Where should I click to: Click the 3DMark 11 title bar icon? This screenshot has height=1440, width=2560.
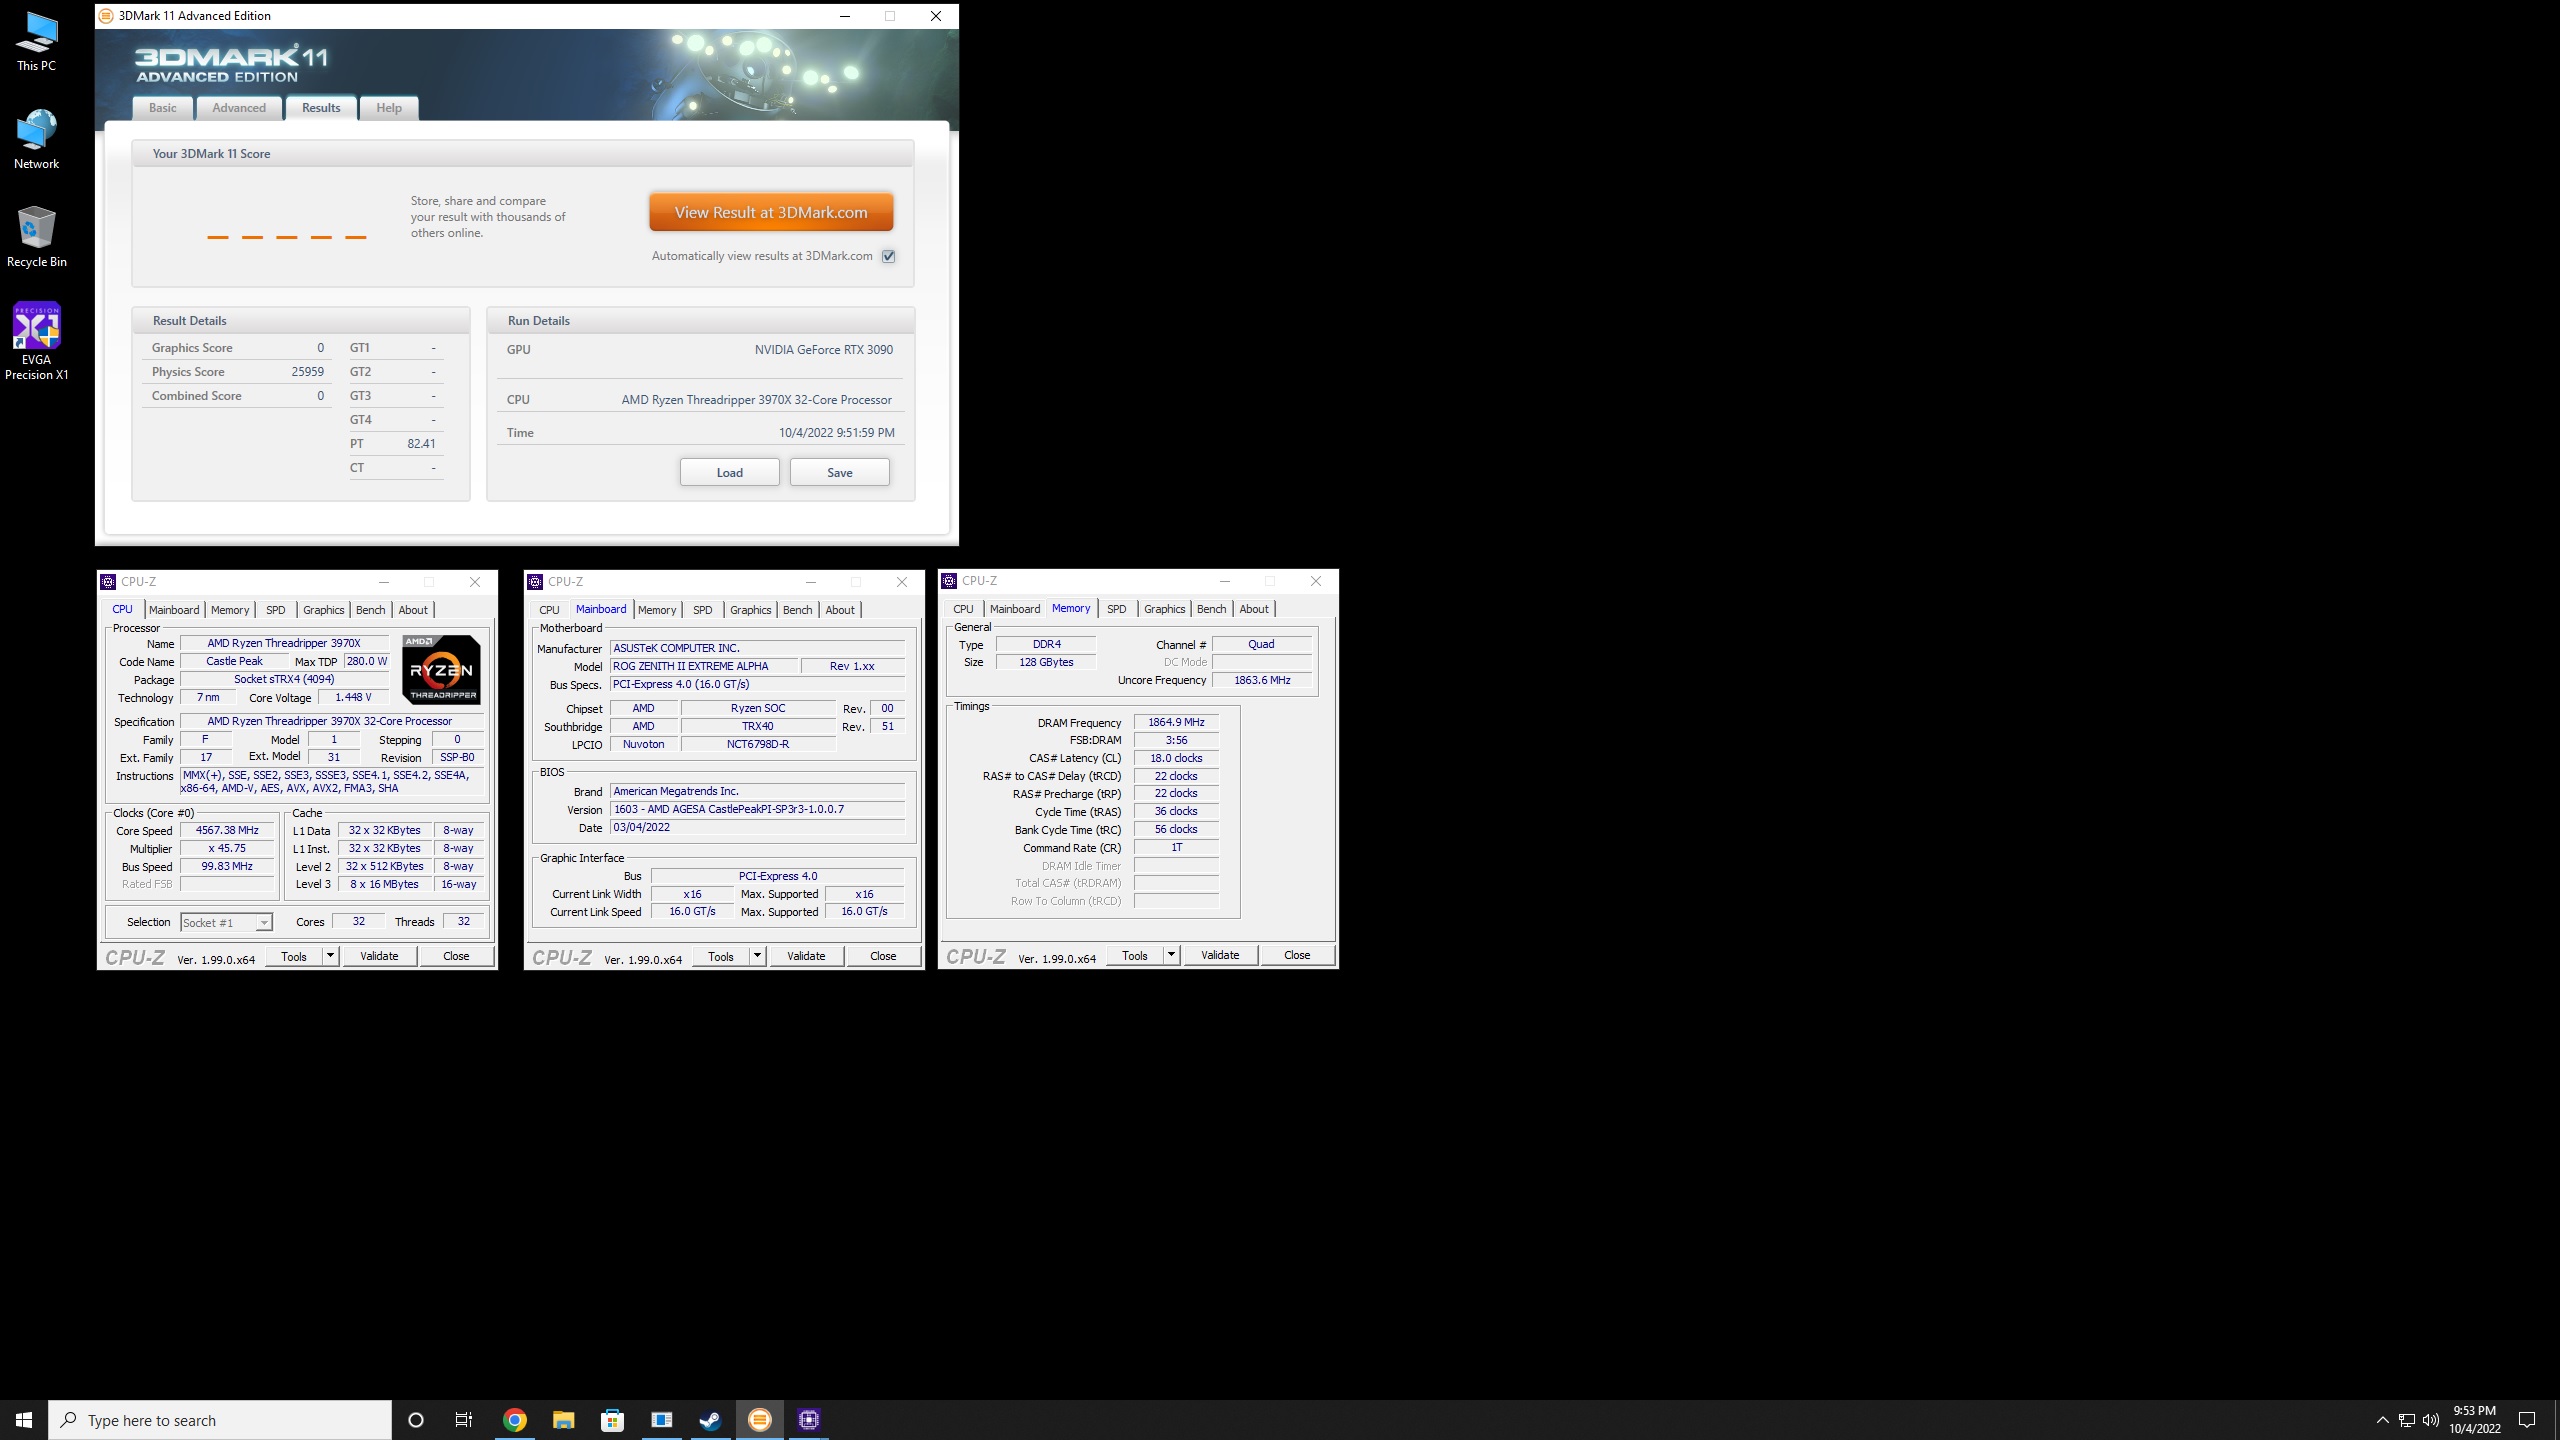tap(106, 16)
